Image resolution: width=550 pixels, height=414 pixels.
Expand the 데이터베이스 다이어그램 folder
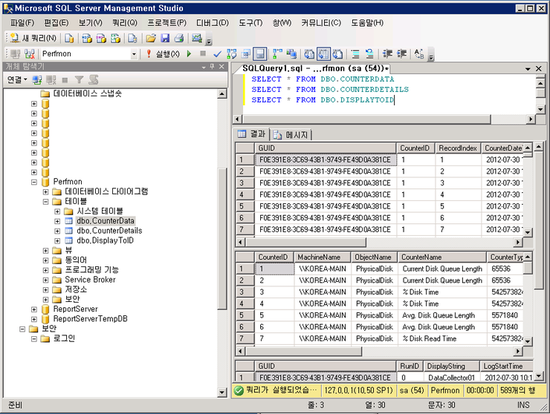[x=46, y=192]
